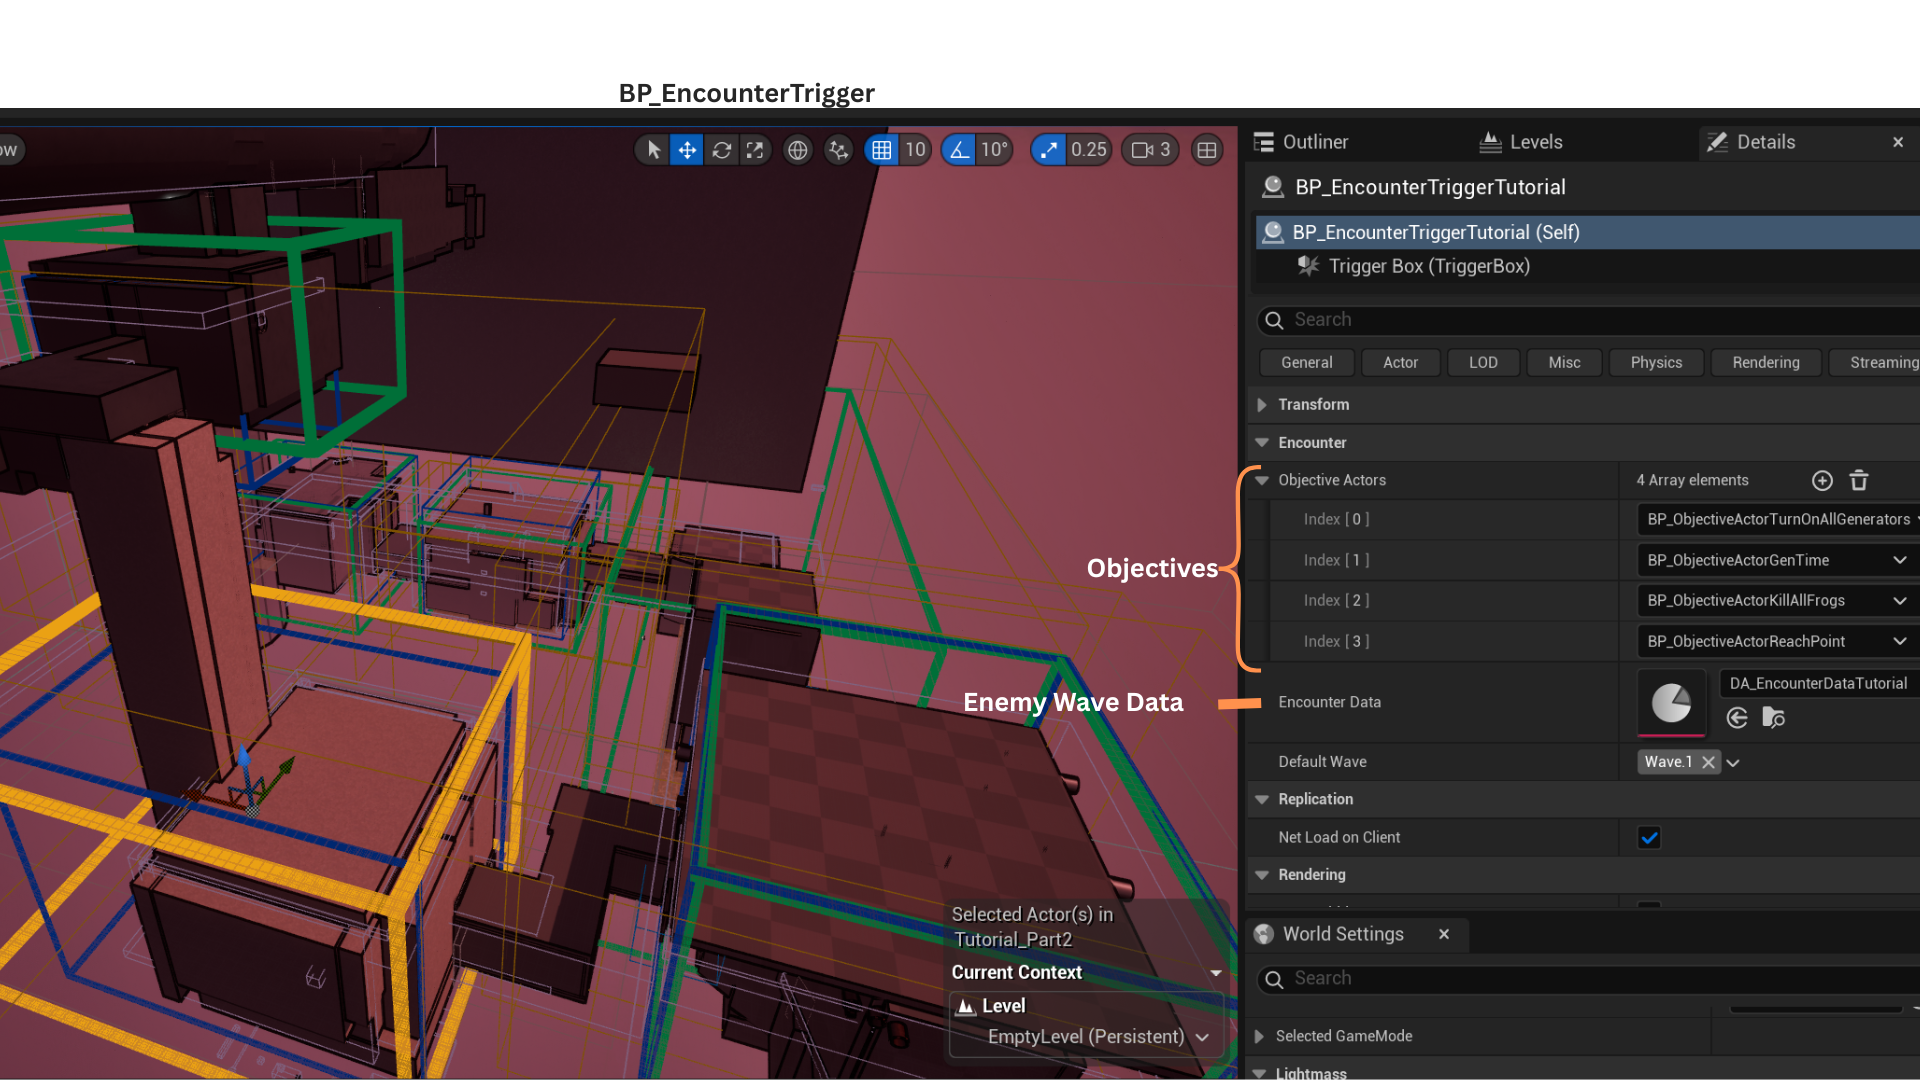The height and width of the screenshot is (1080, 1920).
Task: Select the rotate transform tool
Action: 721,150
